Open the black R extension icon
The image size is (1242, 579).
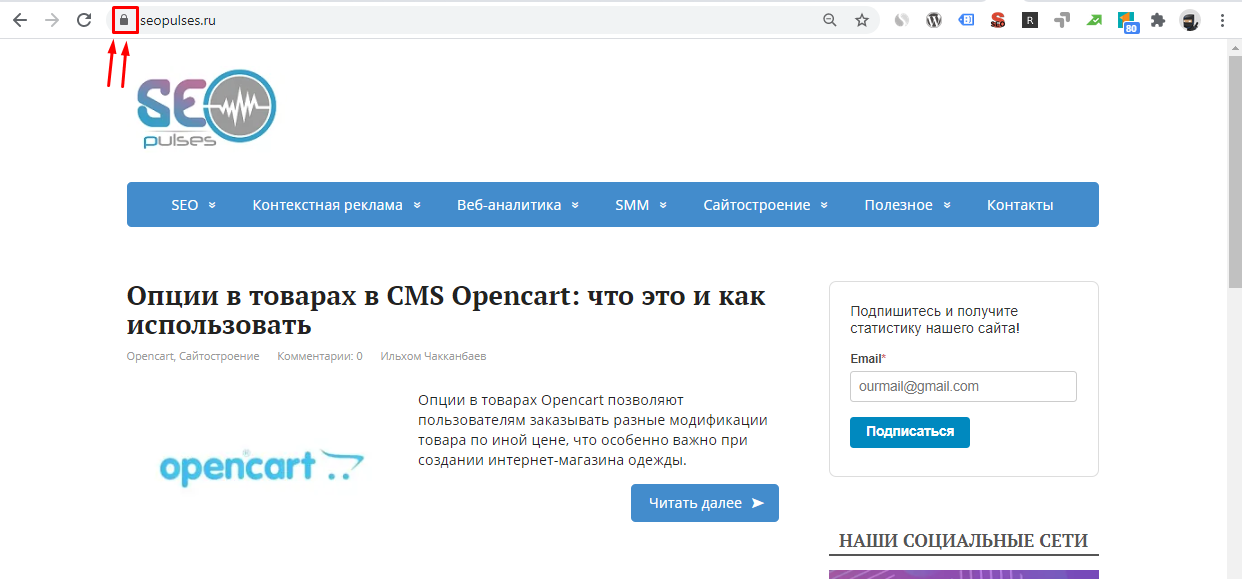[1030, 20]
